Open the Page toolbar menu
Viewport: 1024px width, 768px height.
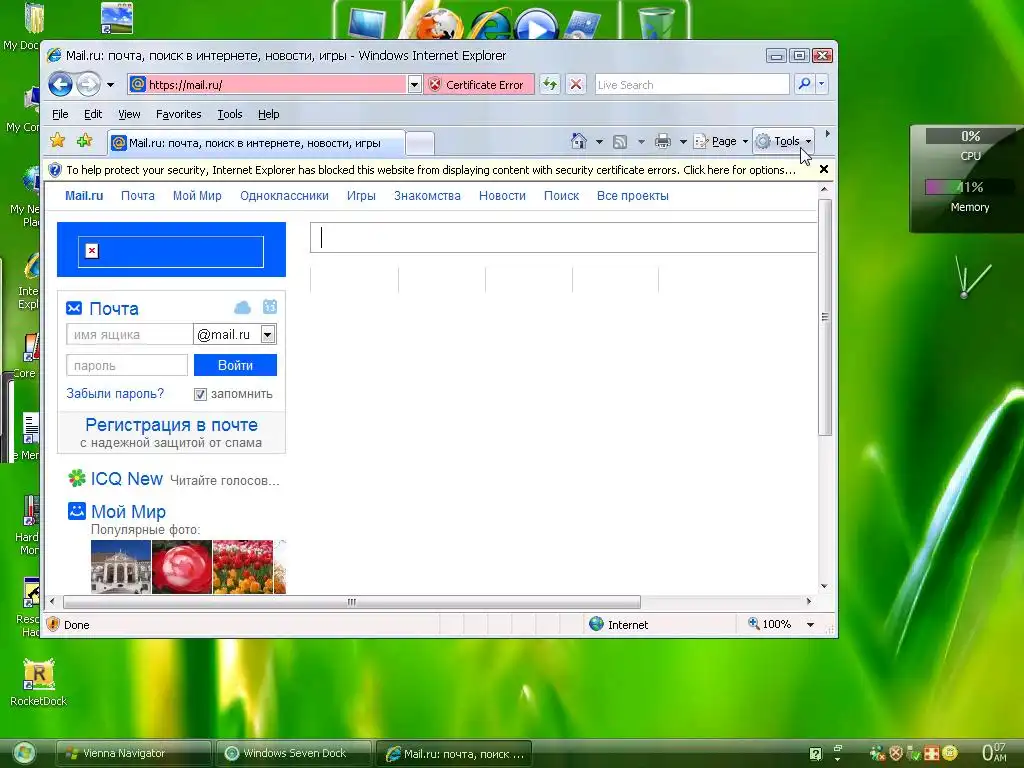coord(721,142)
